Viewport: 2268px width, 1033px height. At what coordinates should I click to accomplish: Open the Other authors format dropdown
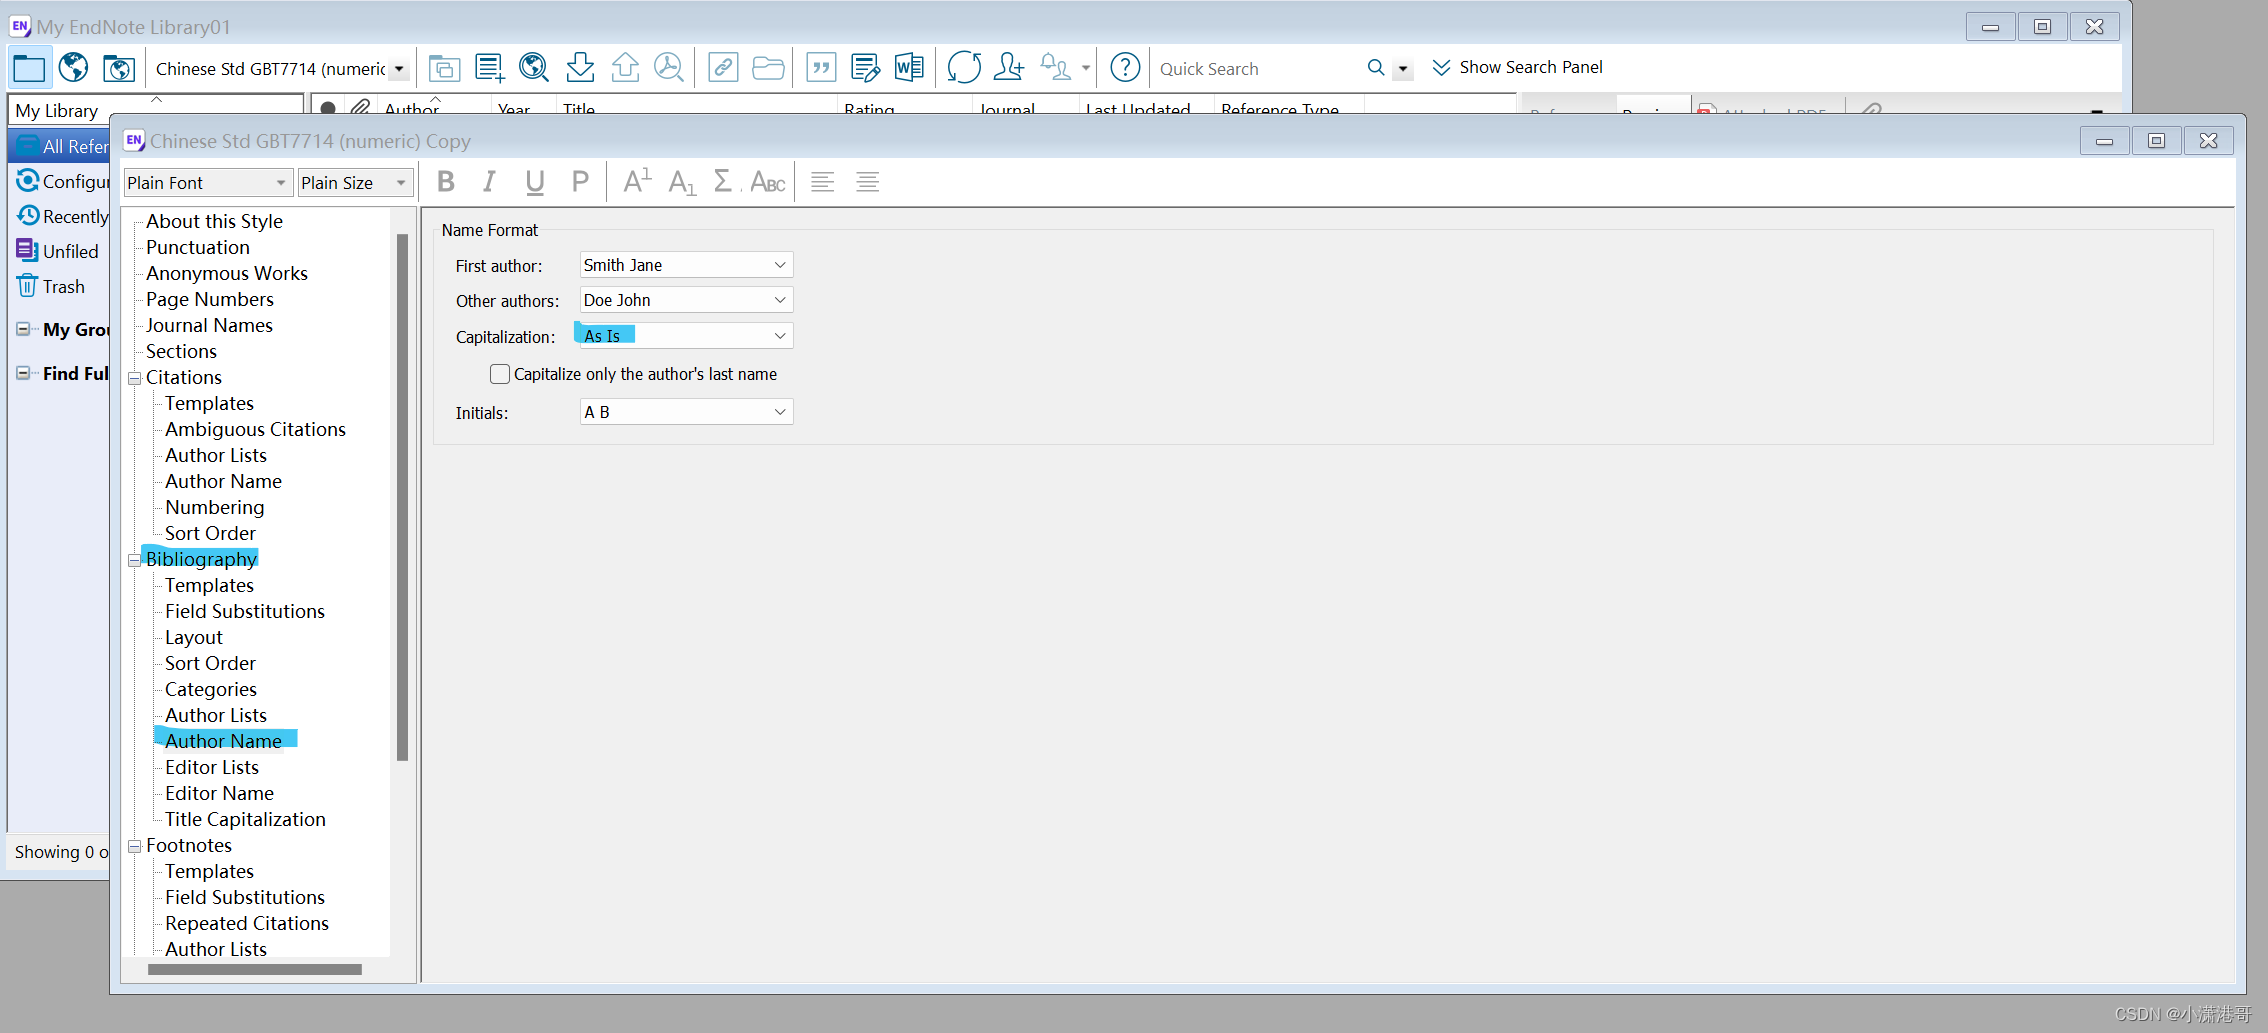pyautogui.click(x=686, y=300)
